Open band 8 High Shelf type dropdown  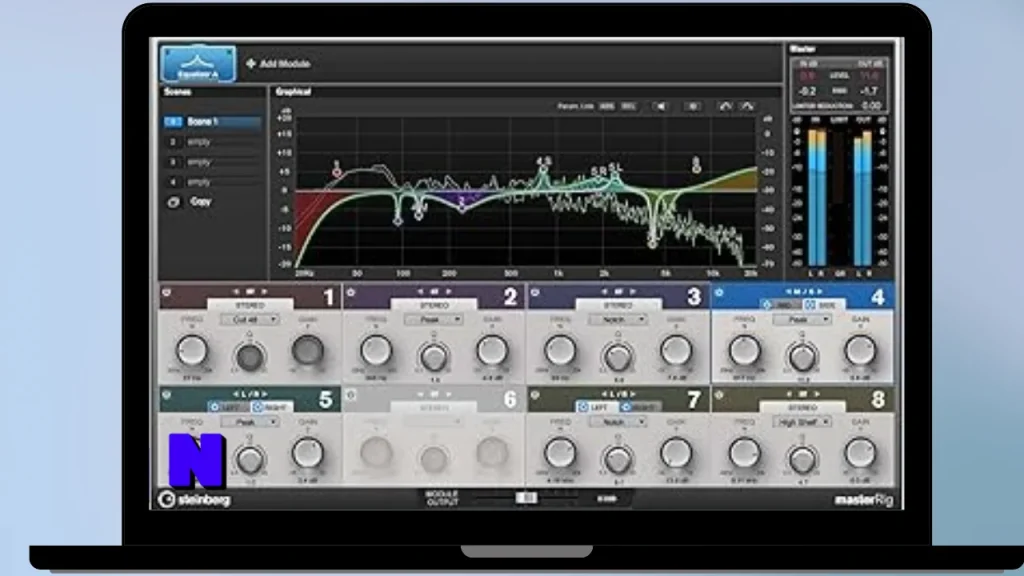click(802, 422)
